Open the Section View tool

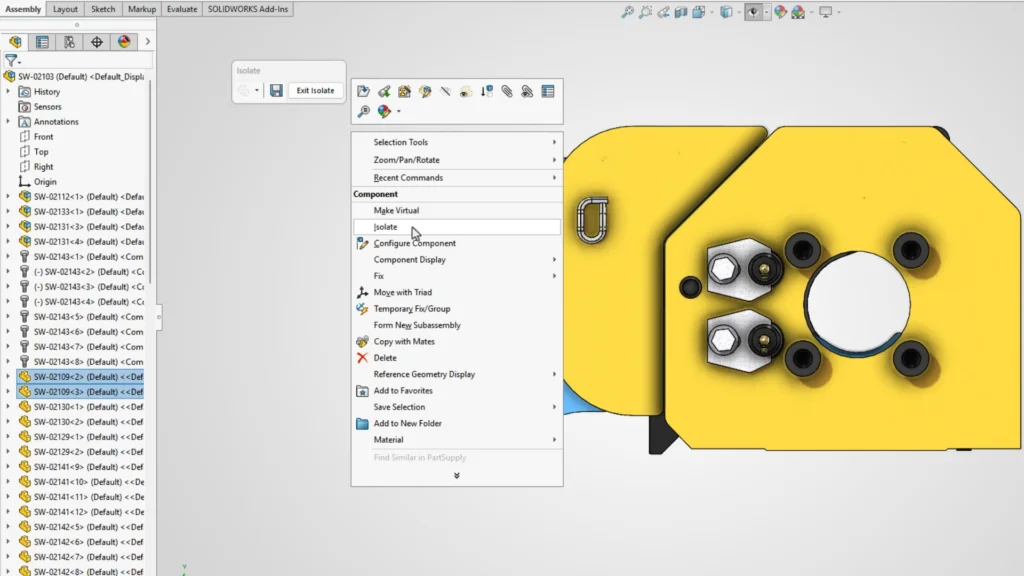click(680, 12)
